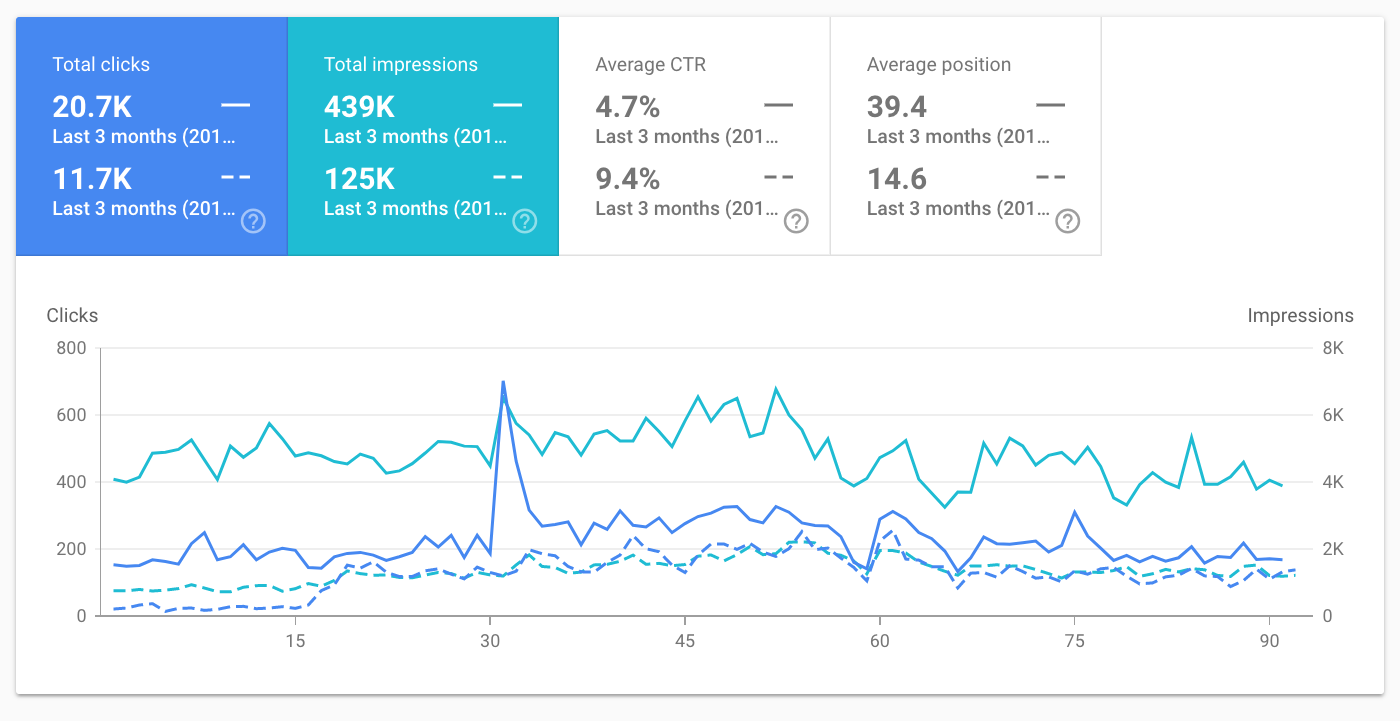Click the clicks spike peak near day 30
1400x721 pixels.
click(x=502, y=382)
